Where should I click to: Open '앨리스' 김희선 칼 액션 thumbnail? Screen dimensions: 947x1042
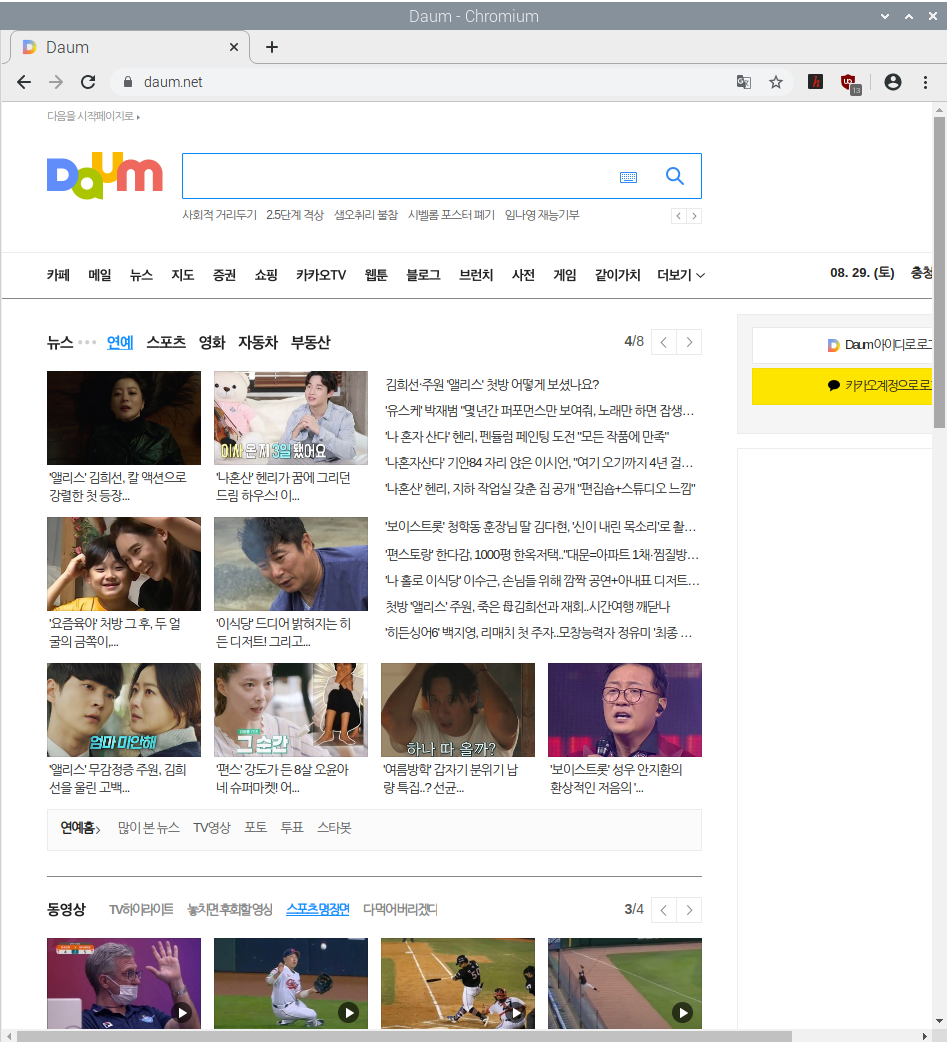(x=124, y=418)
